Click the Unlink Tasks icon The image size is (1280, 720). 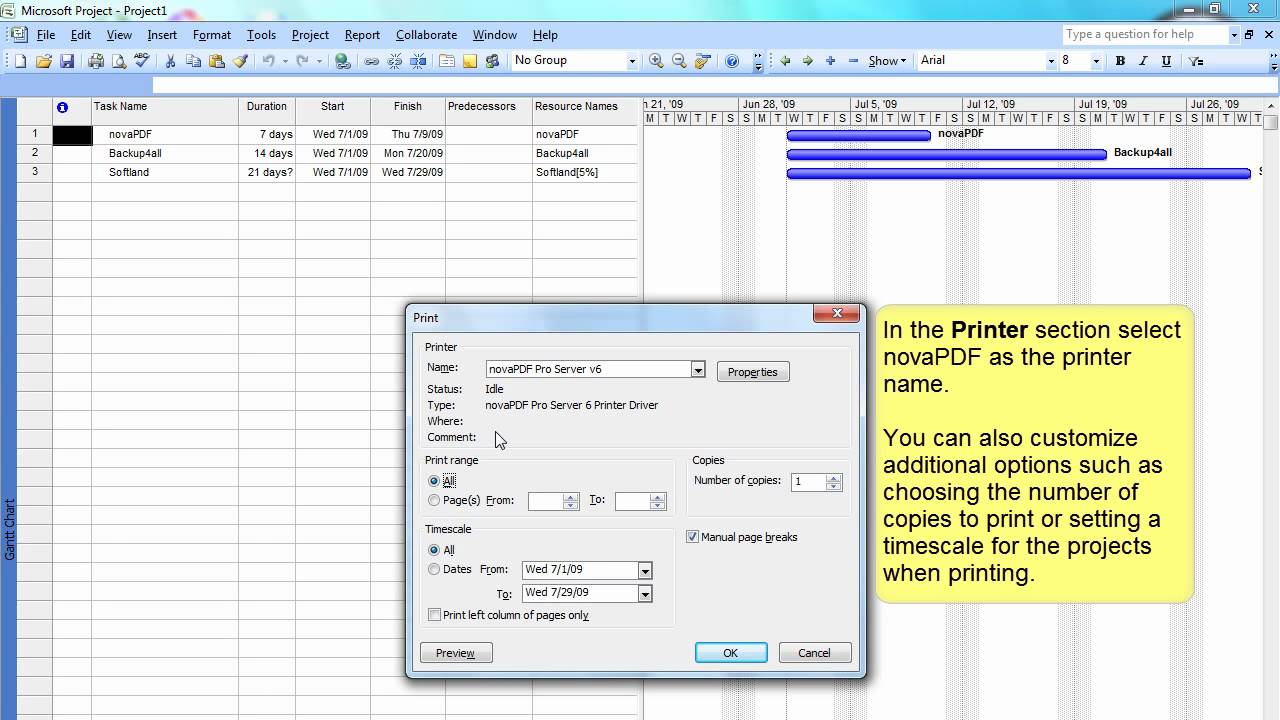point(395,61)
